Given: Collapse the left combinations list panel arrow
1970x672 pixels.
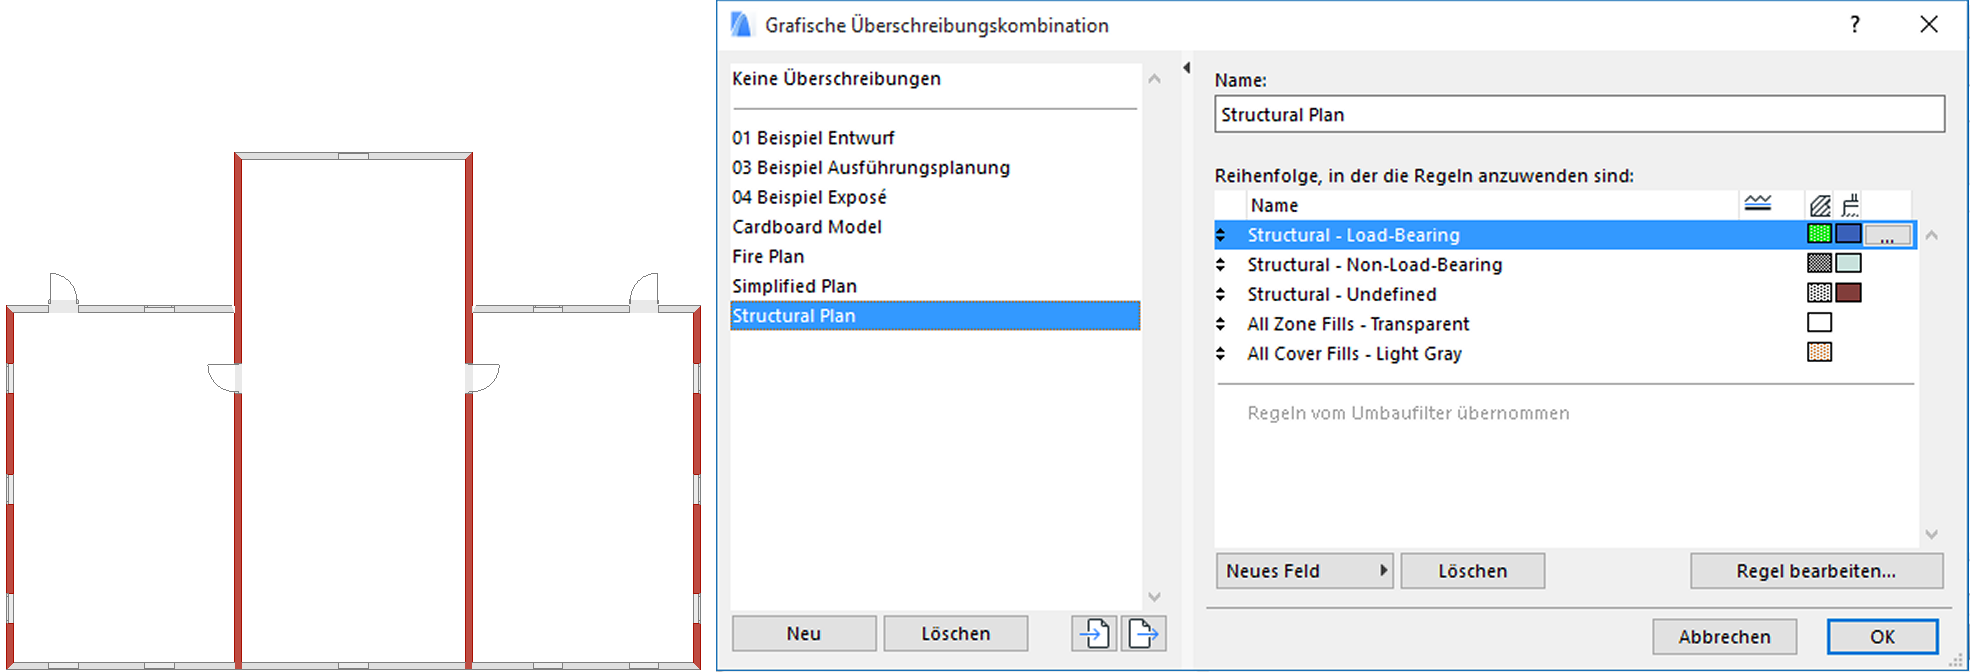Looking at the screenshot, I should tap(1187, 68).
